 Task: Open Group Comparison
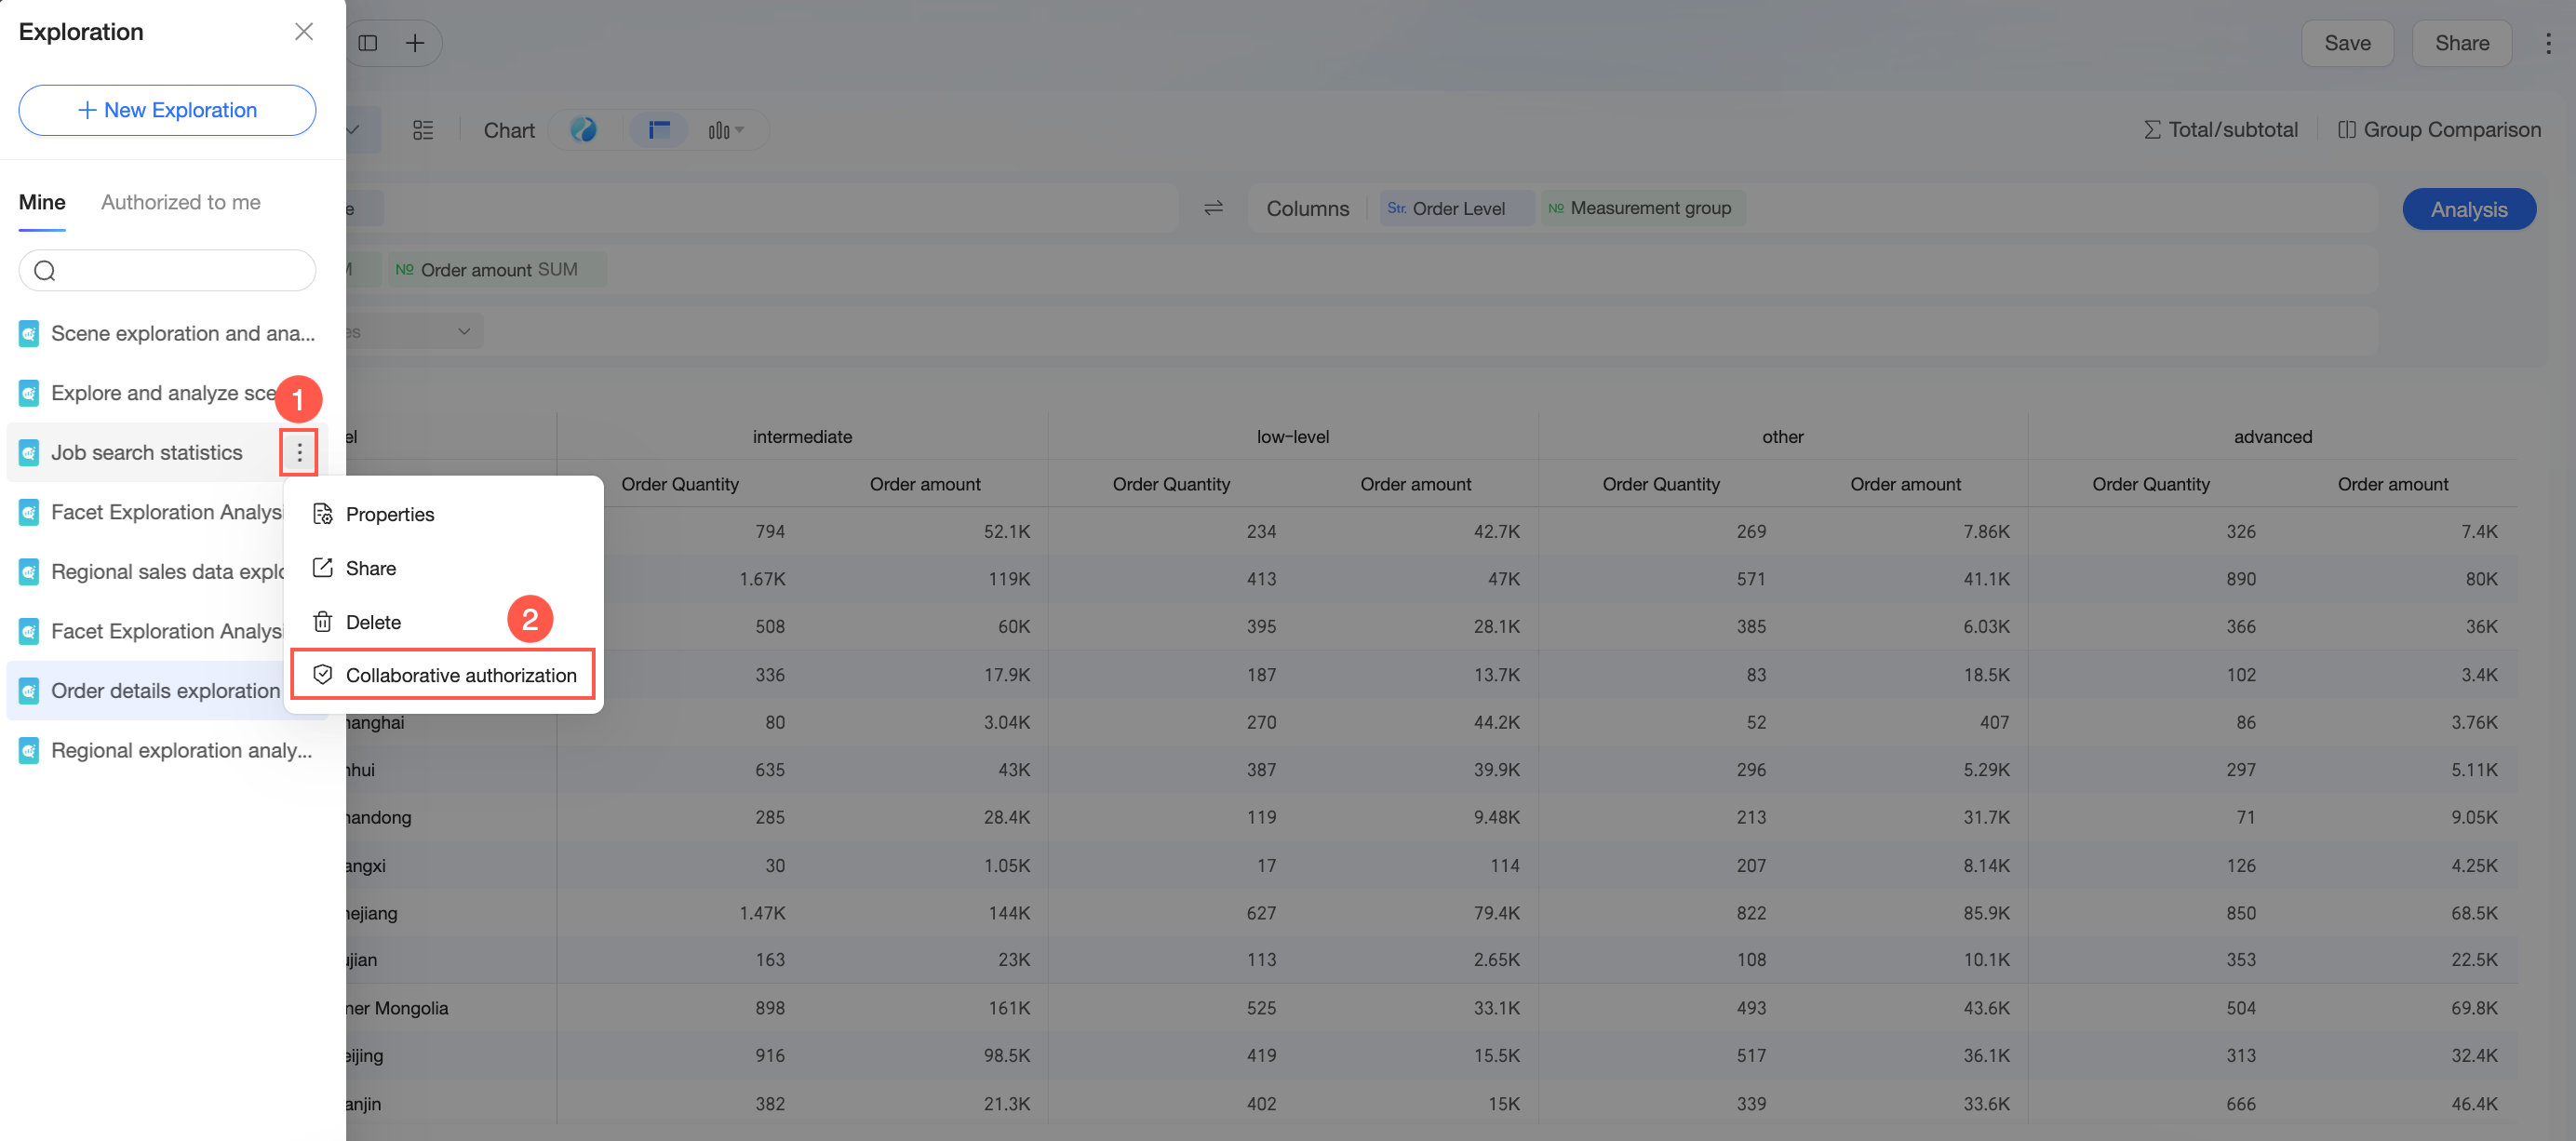(2439, 130)
